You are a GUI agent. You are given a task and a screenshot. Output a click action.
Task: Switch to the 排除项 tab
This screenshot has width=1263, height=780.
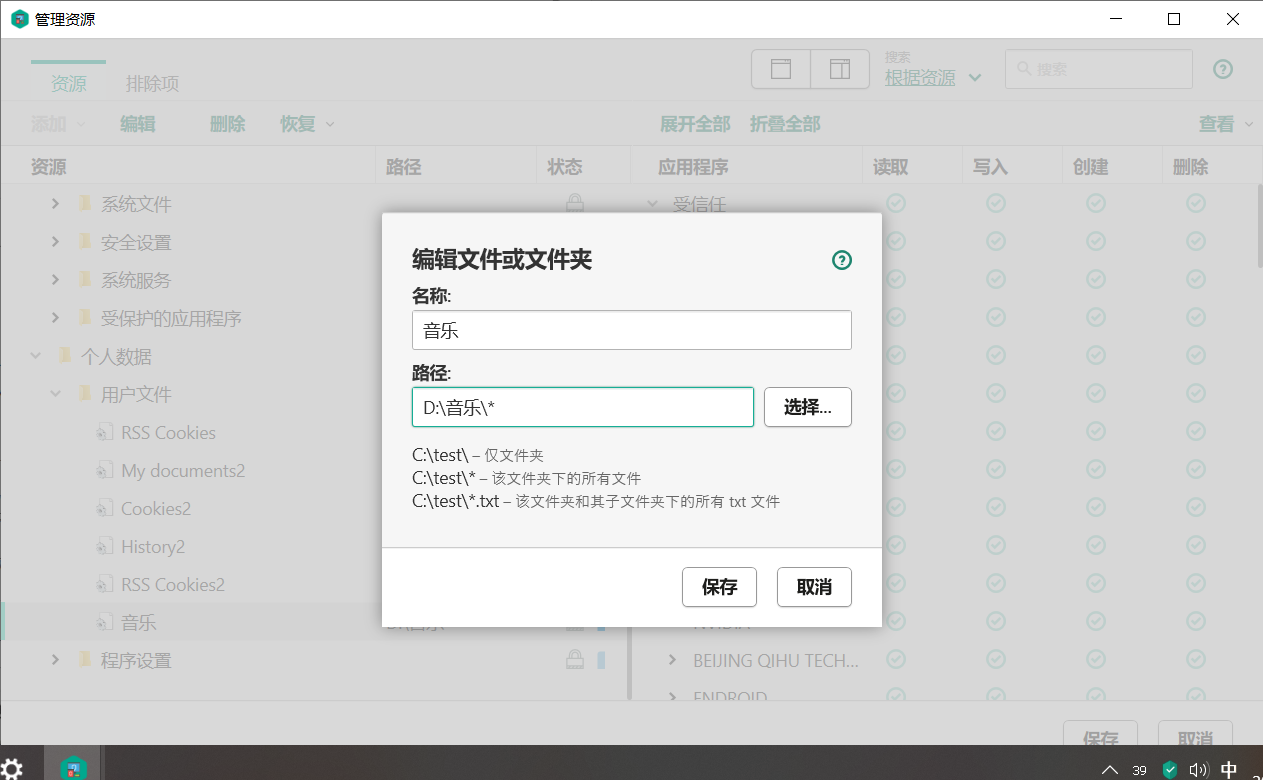152,83
